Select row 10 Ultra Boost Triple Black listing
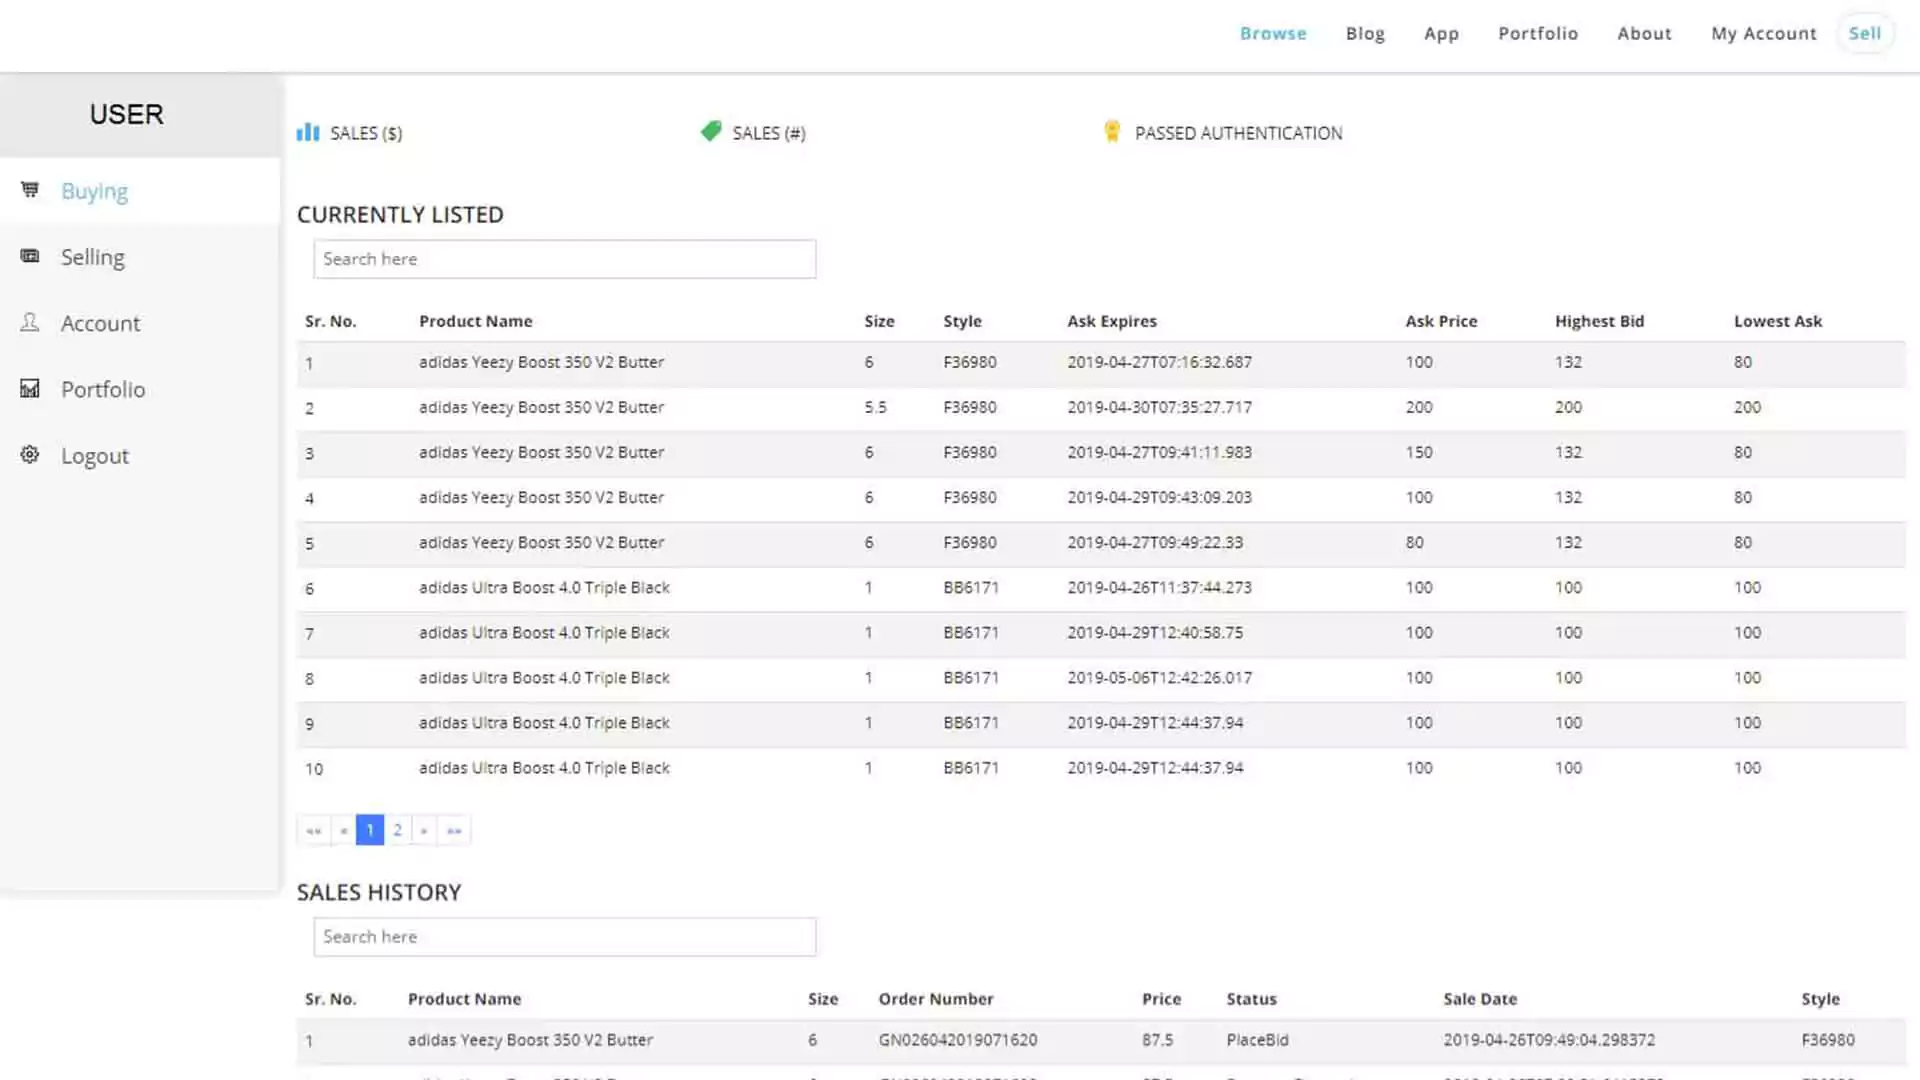This screenshot has height=1080, width=1920. [x=1101, y=768]
